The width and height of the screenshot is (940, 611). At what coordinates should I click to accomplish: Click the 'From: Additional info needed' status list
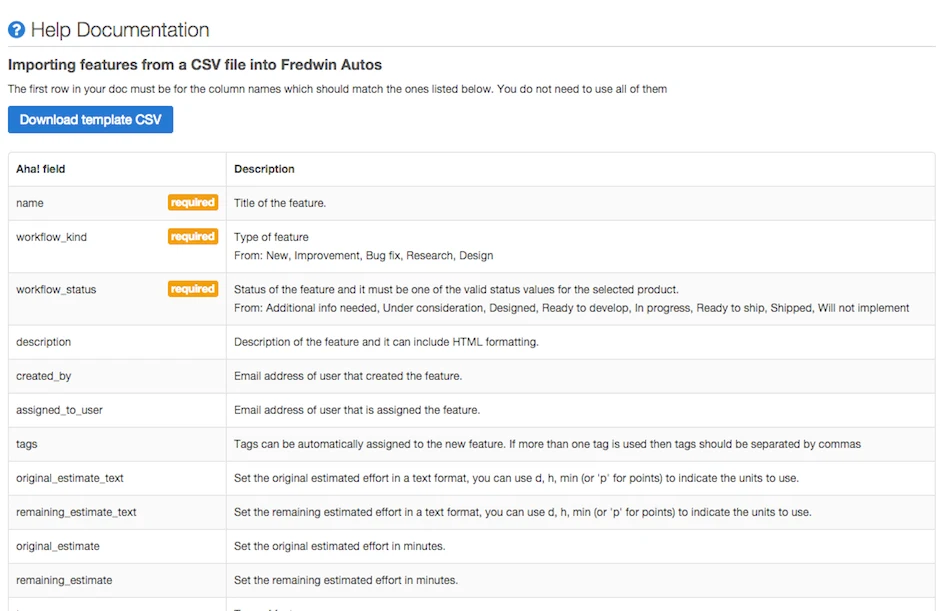point(572,308)
